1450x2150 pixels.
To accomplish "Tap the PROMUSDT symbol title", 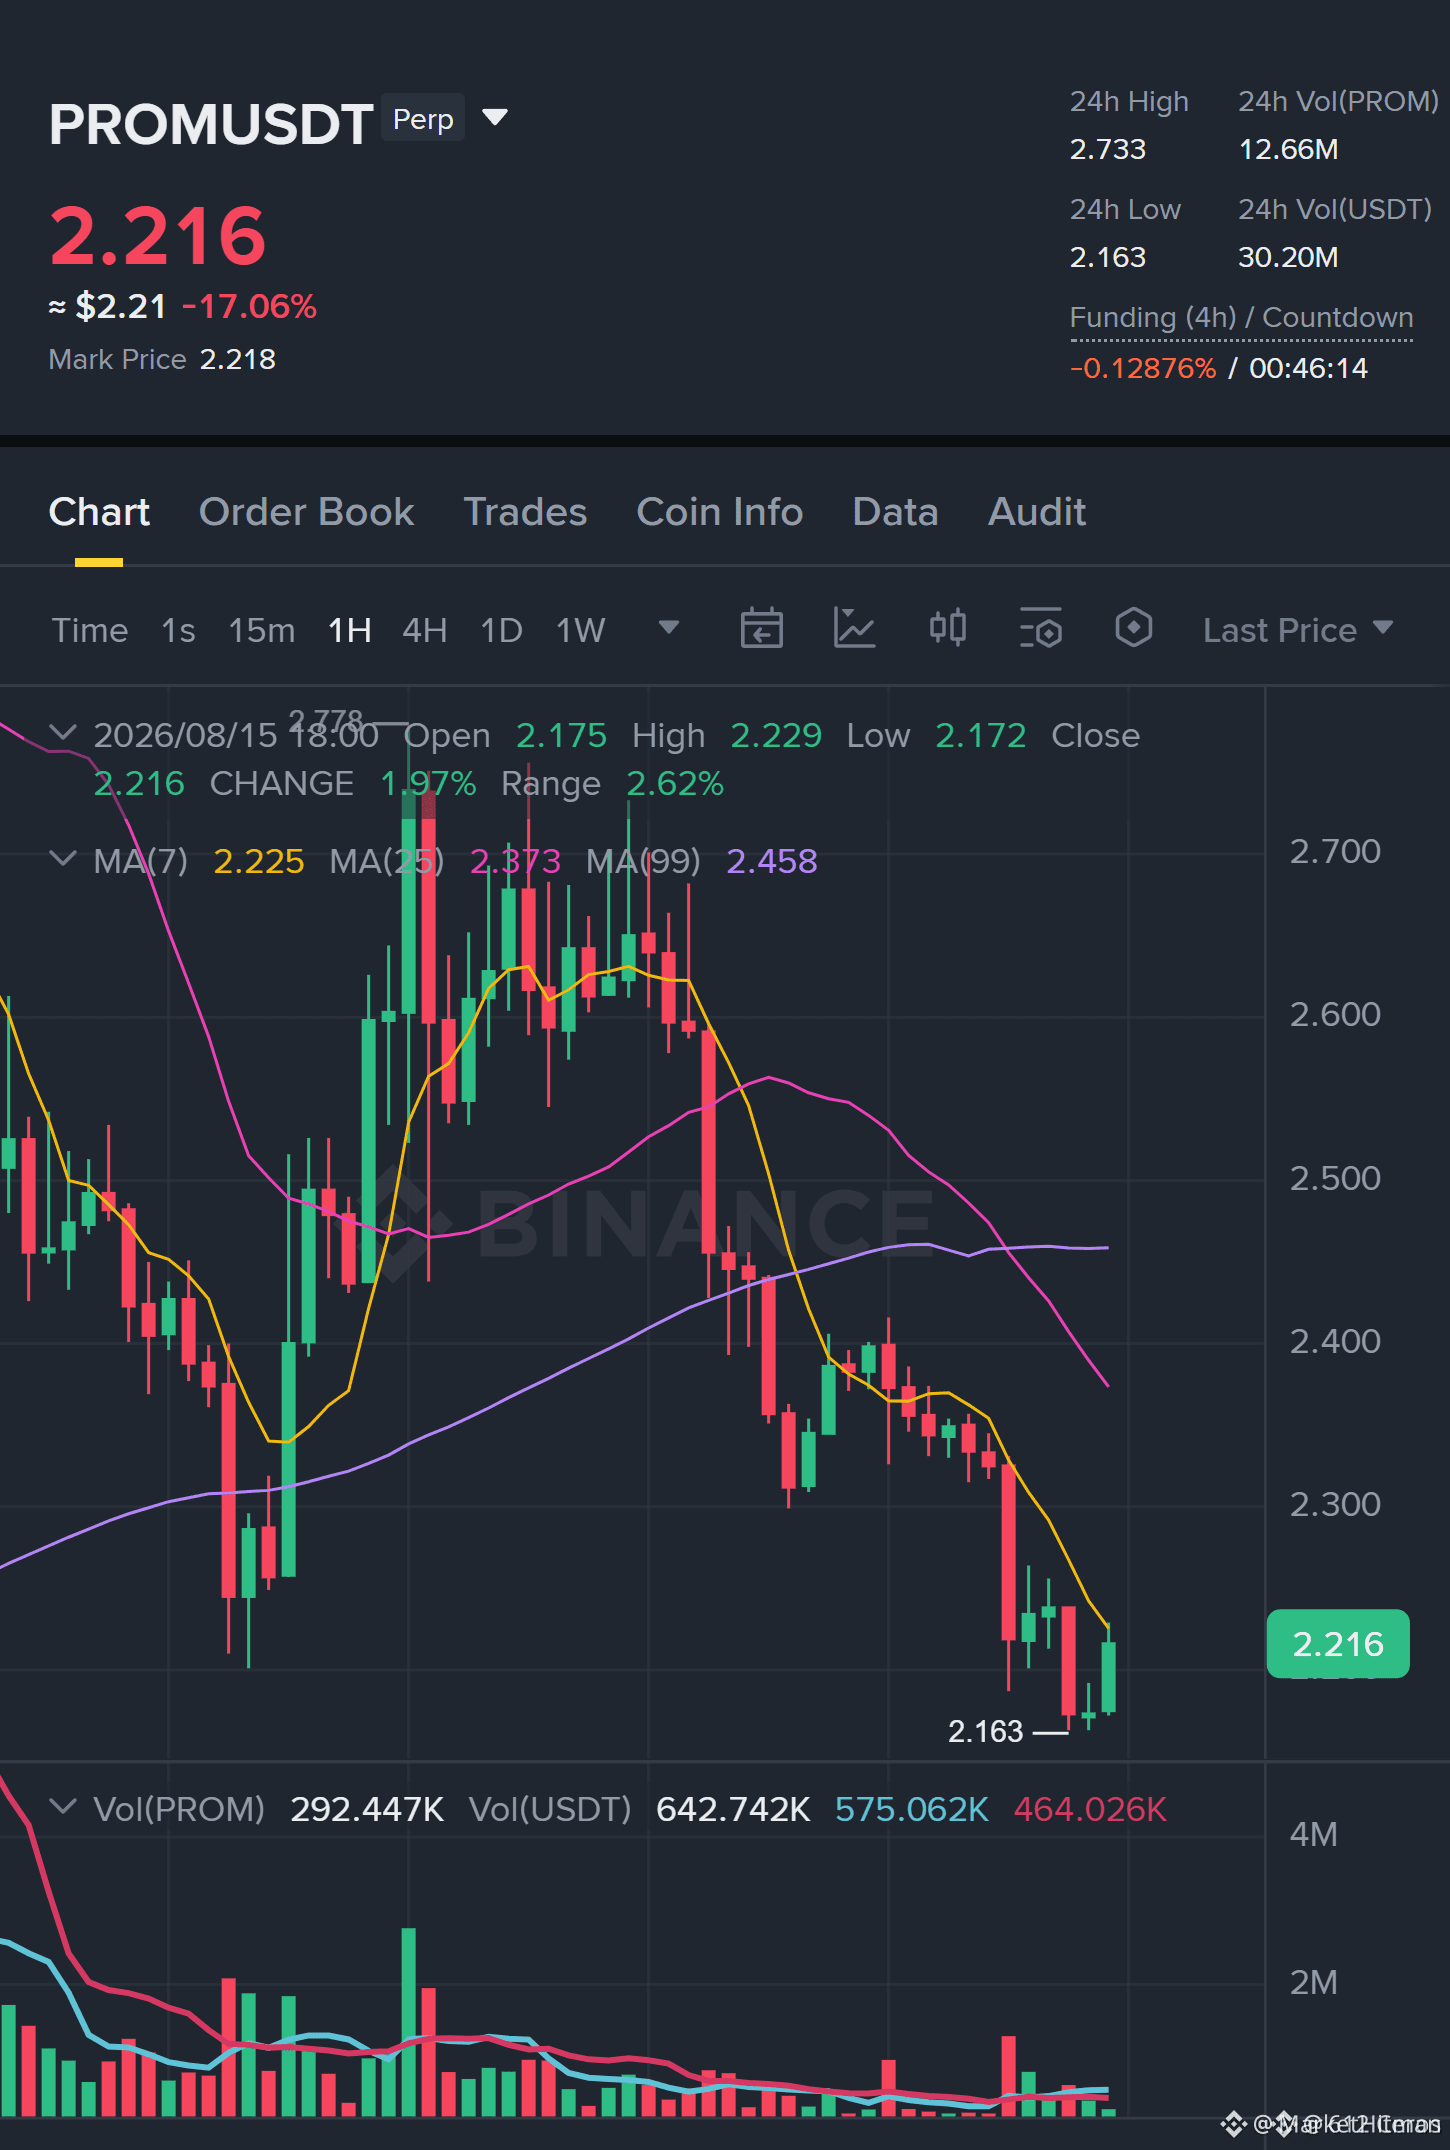I will (211, 124).
